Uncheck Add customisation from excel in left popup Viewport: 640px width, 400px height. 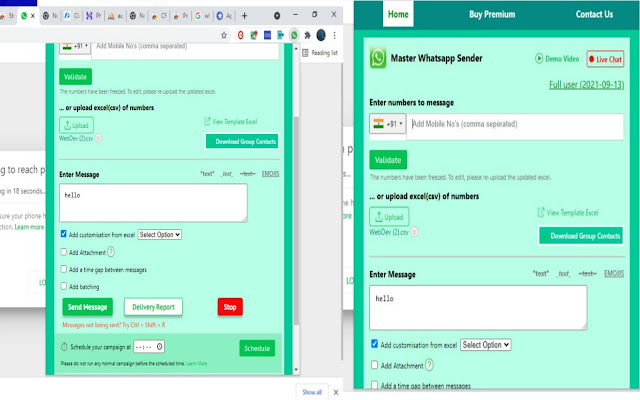pos(63,234)
